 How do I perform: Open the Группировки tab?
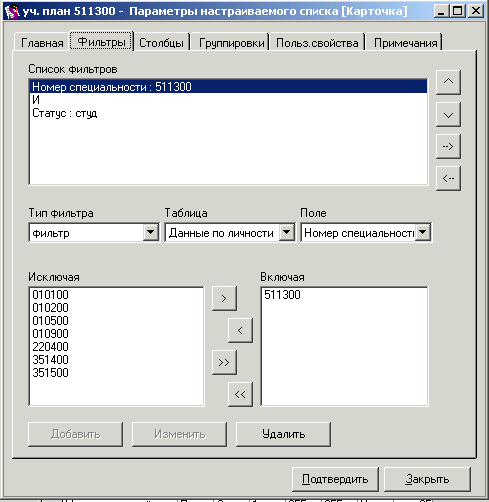(231, 43)
